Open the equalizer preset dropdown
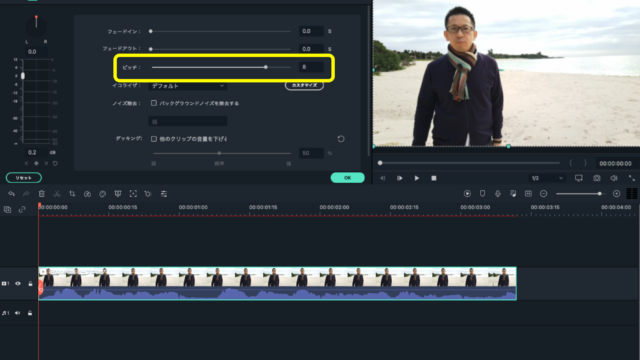 [188, 86]
